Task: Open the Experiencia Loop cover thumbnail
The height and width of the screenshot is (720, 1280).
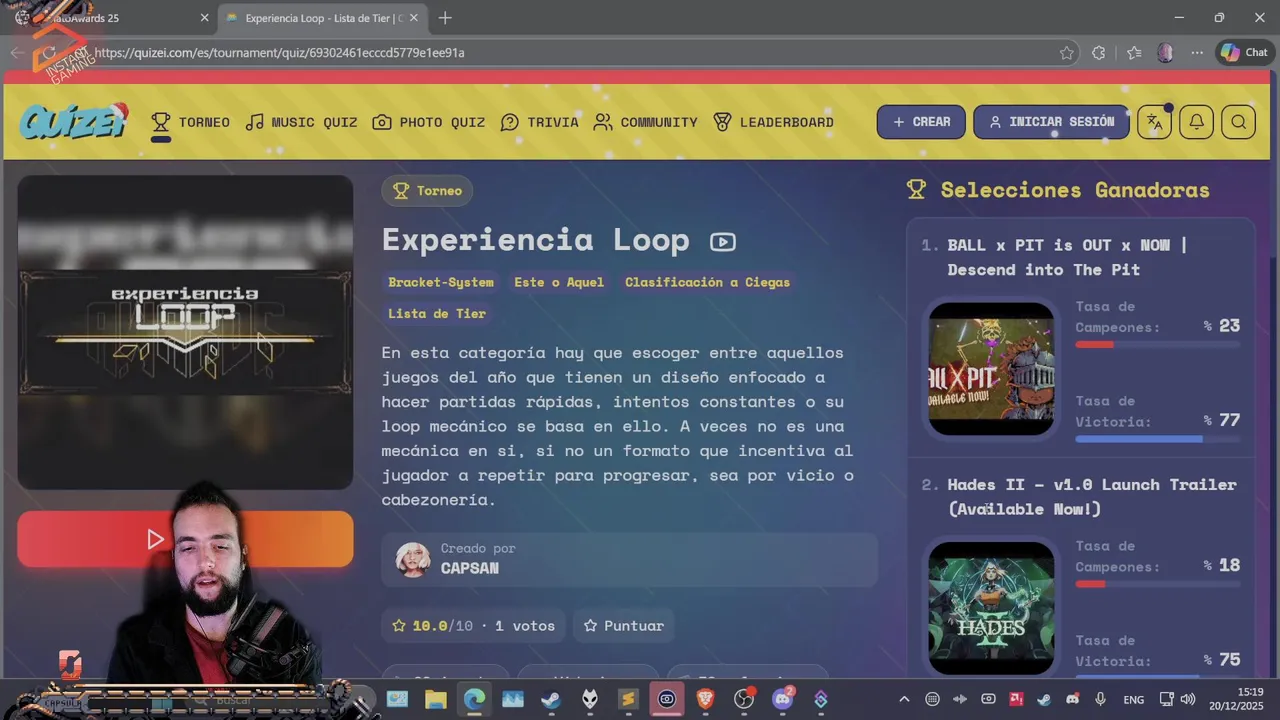Action: [185, 332]
